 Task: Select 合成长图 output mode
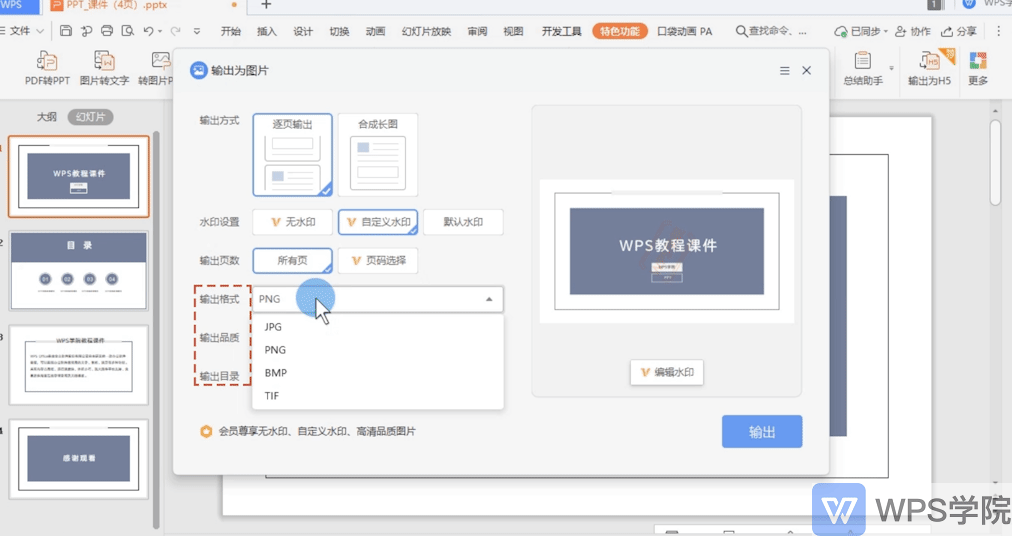[x=378, y=155]
